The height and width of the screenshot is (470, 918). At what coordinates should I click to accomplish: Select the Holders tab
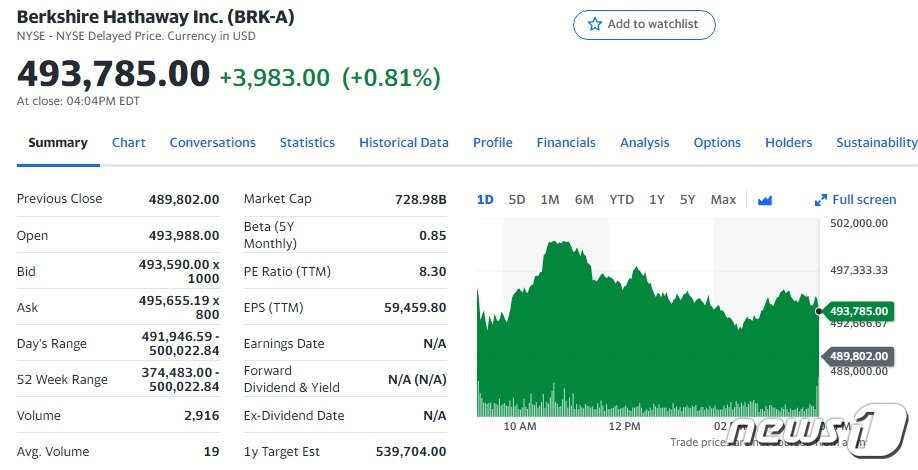788,143
